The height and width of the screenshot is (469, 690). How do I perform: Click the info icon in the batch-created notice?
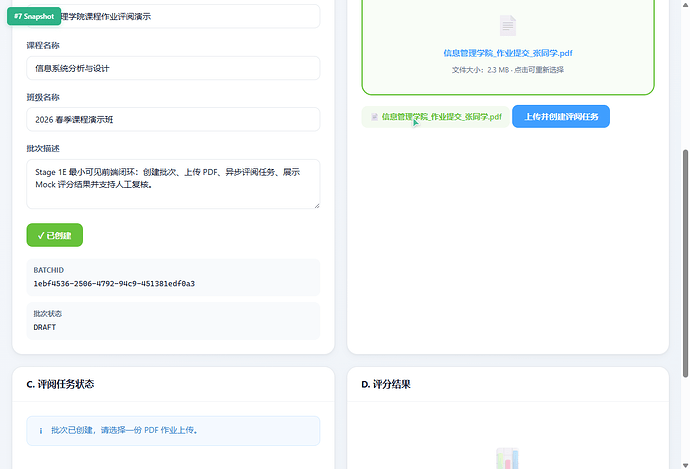click(x=41, y=431)
